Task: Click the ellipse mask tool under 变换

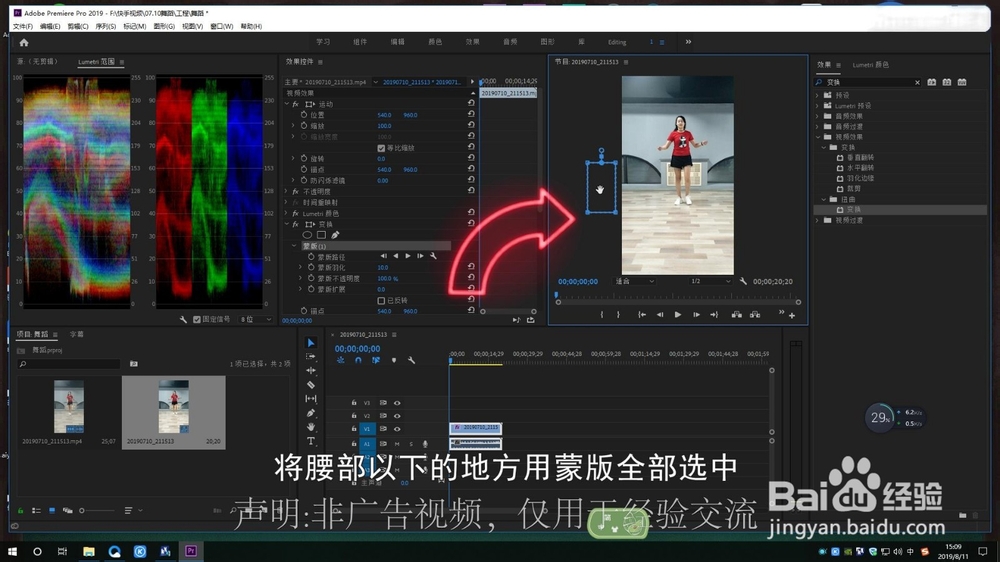Action: pos(307,235)
